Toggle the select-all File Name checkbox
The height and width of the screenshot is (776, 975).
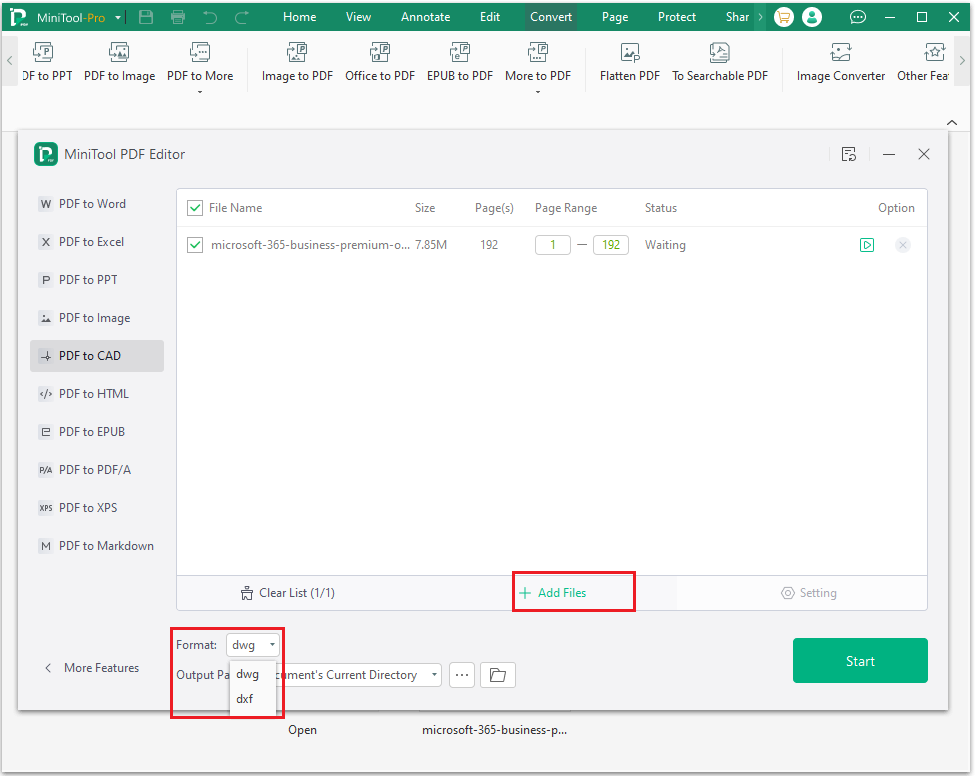tap(195, 208)
